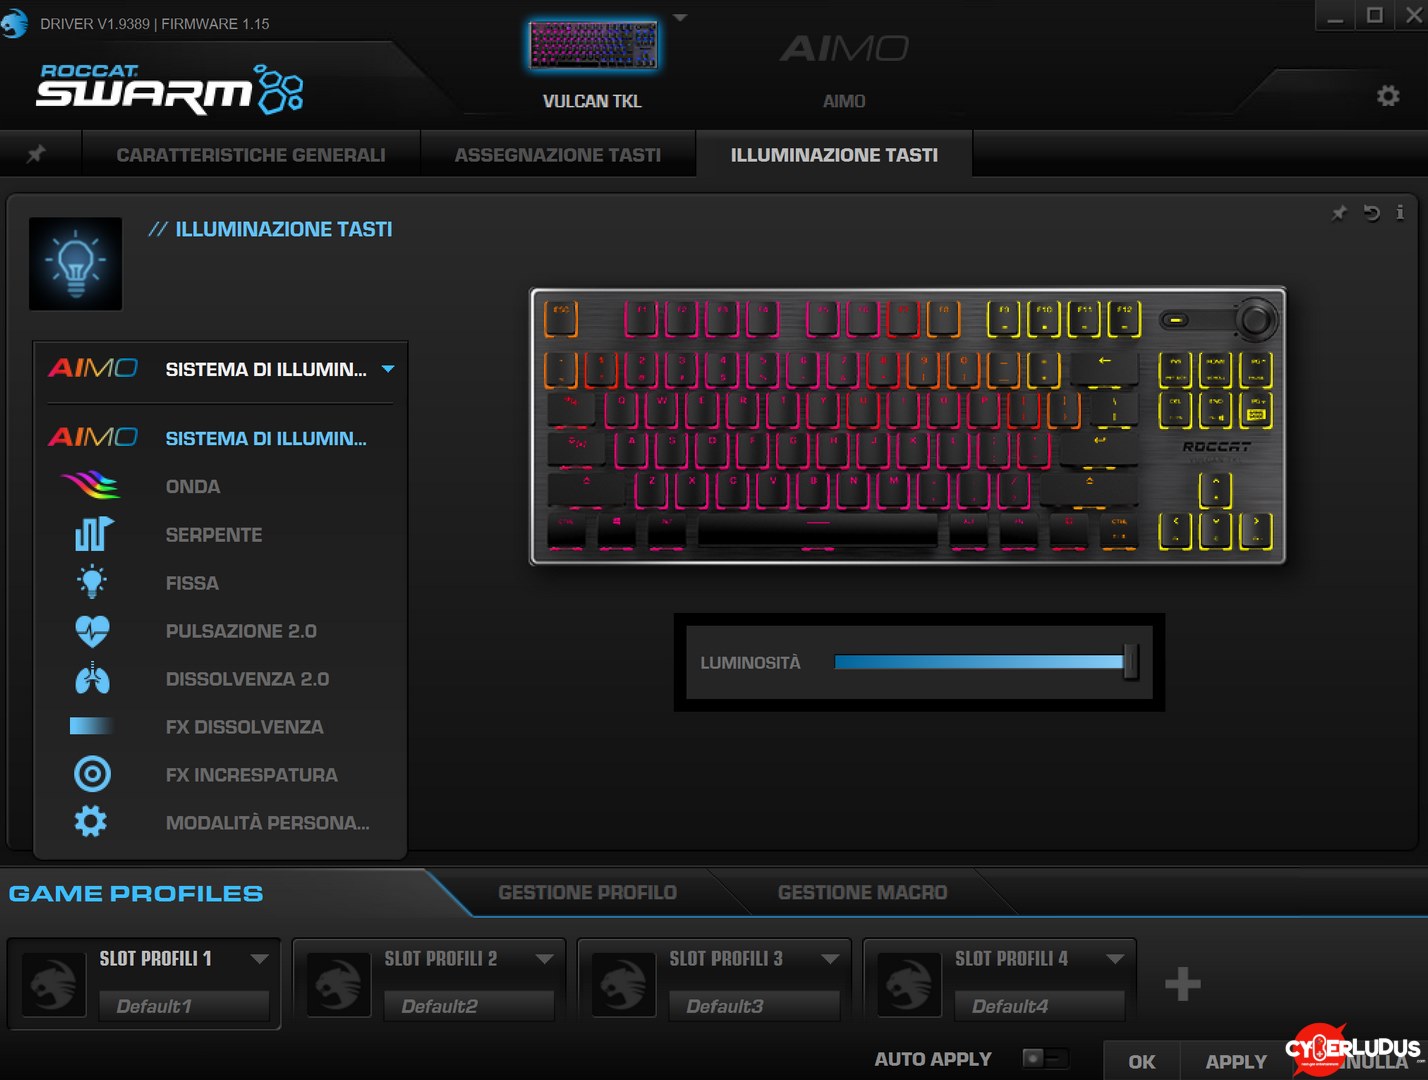Click the OK button

click(1142, 1062)
